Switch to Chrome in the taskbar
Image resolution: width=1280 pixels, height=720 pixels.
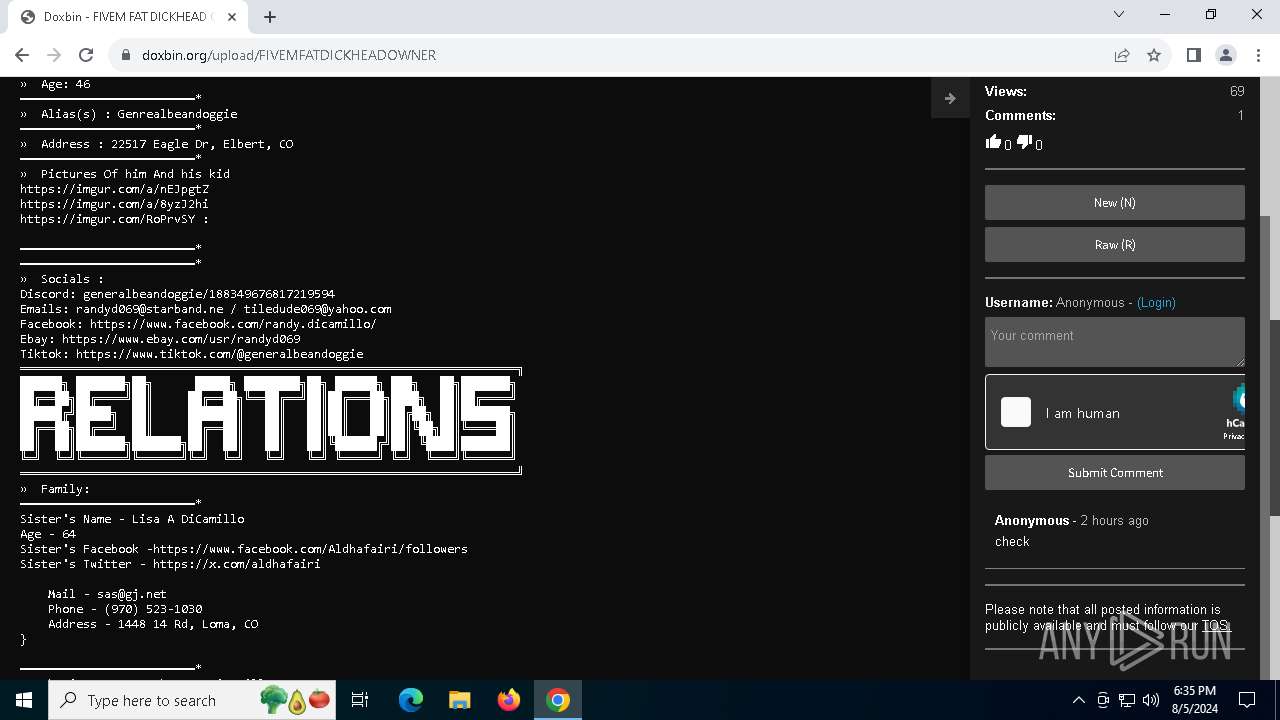pyautogui.click(x=557, y=700)
